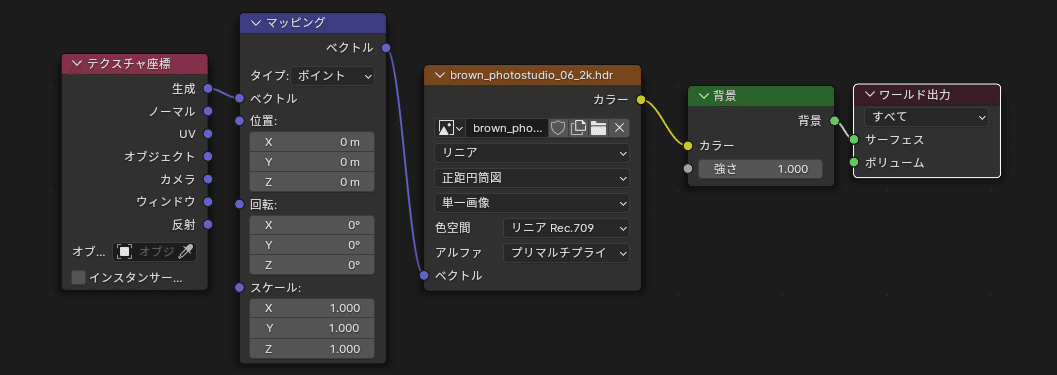Click the 位置 X 0 m field

click(x=312, y=142)
